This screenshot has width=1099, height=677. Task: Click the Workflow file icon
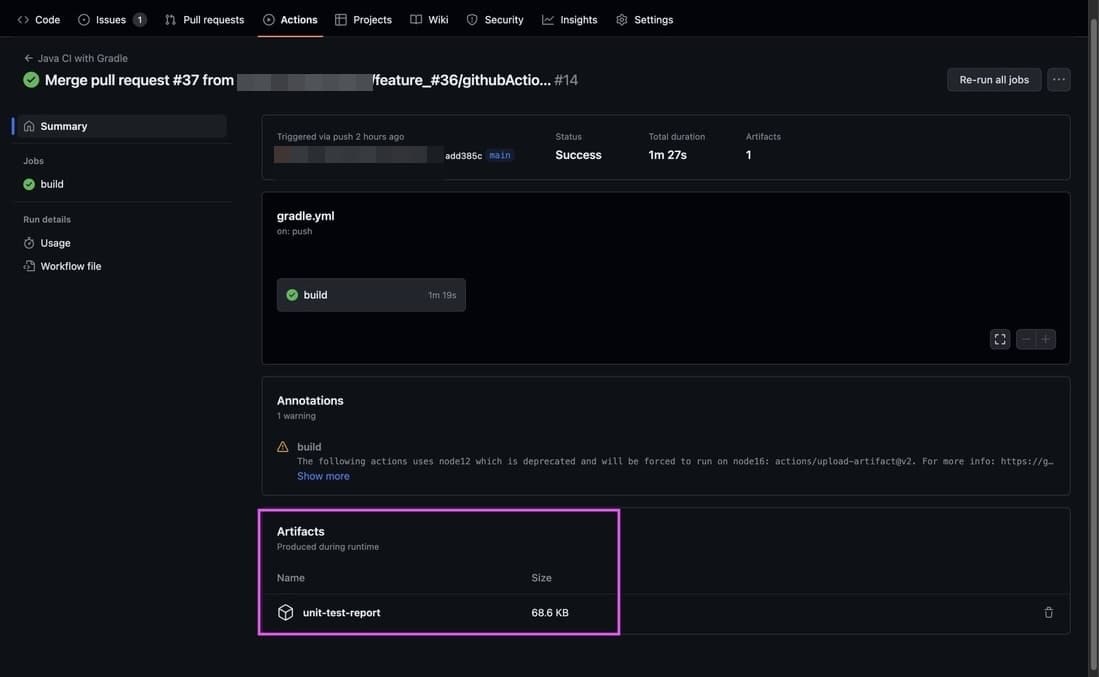pos(29,266)
